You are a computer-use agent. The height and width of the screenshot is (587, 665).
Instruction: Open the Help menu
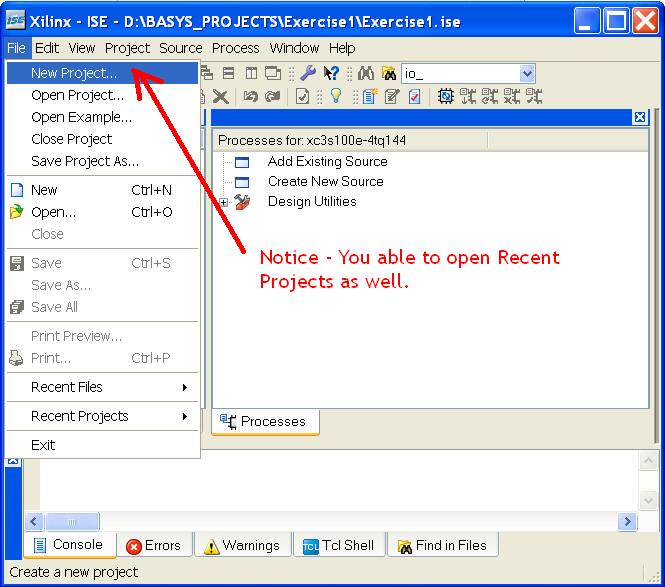pyautogui.click(x=342, y=48)
